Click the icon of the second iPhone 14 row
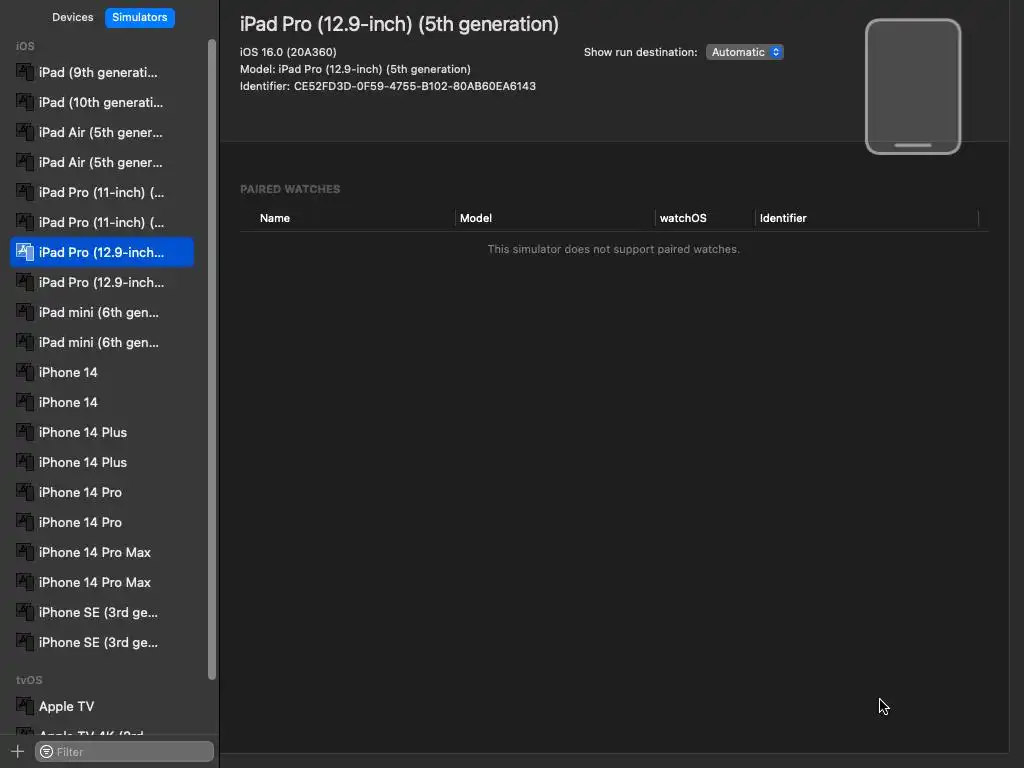 pos(25,402)
